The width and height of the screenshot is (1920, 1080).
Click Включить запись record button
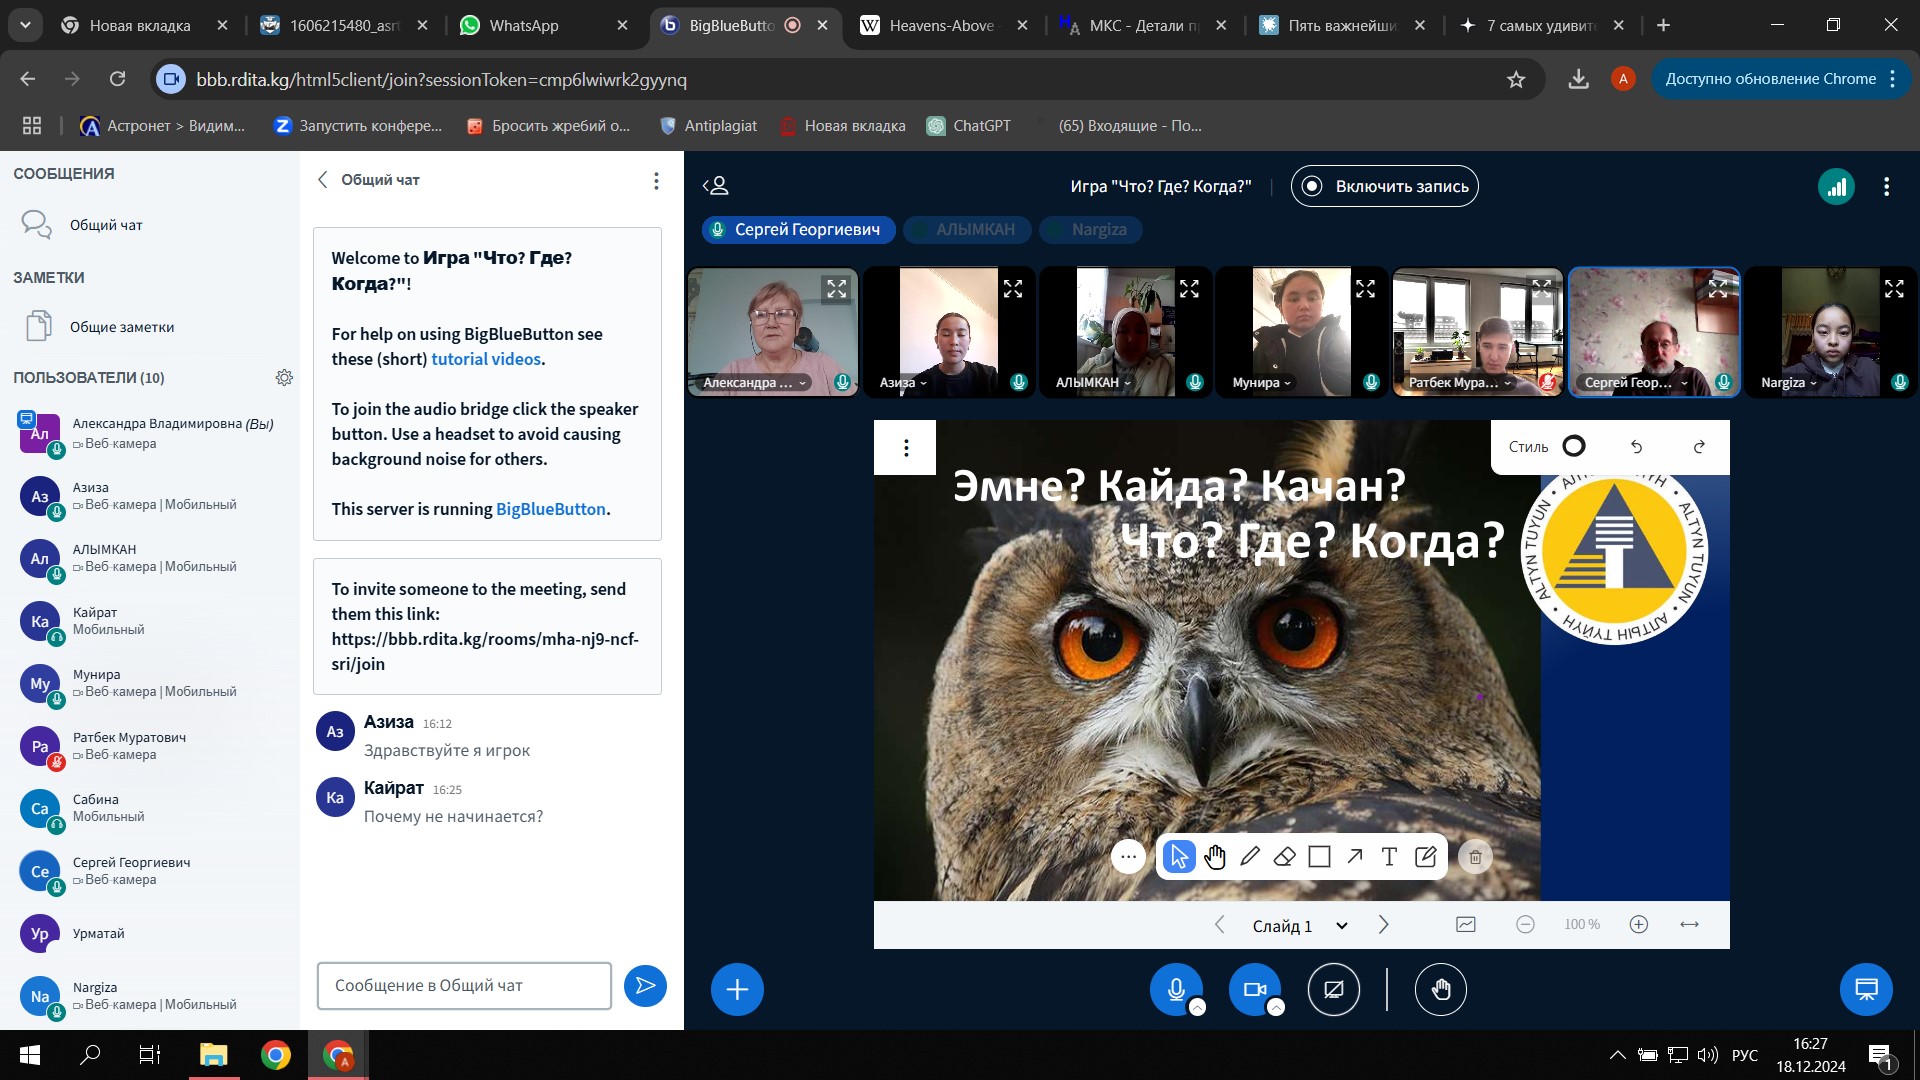(1384, 186)
